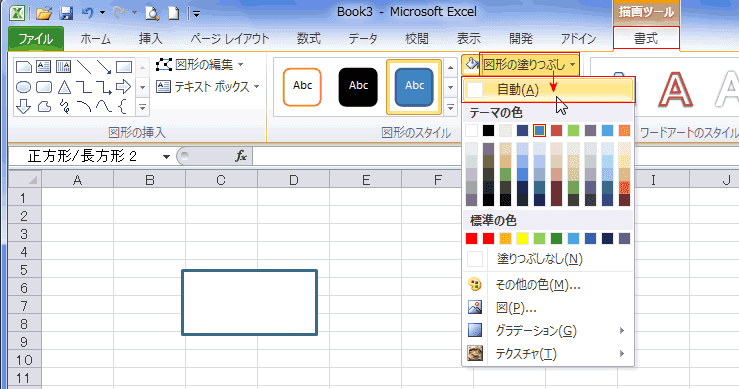Click the Open folder icon
The image size is (739, 389).
[43, 13]
